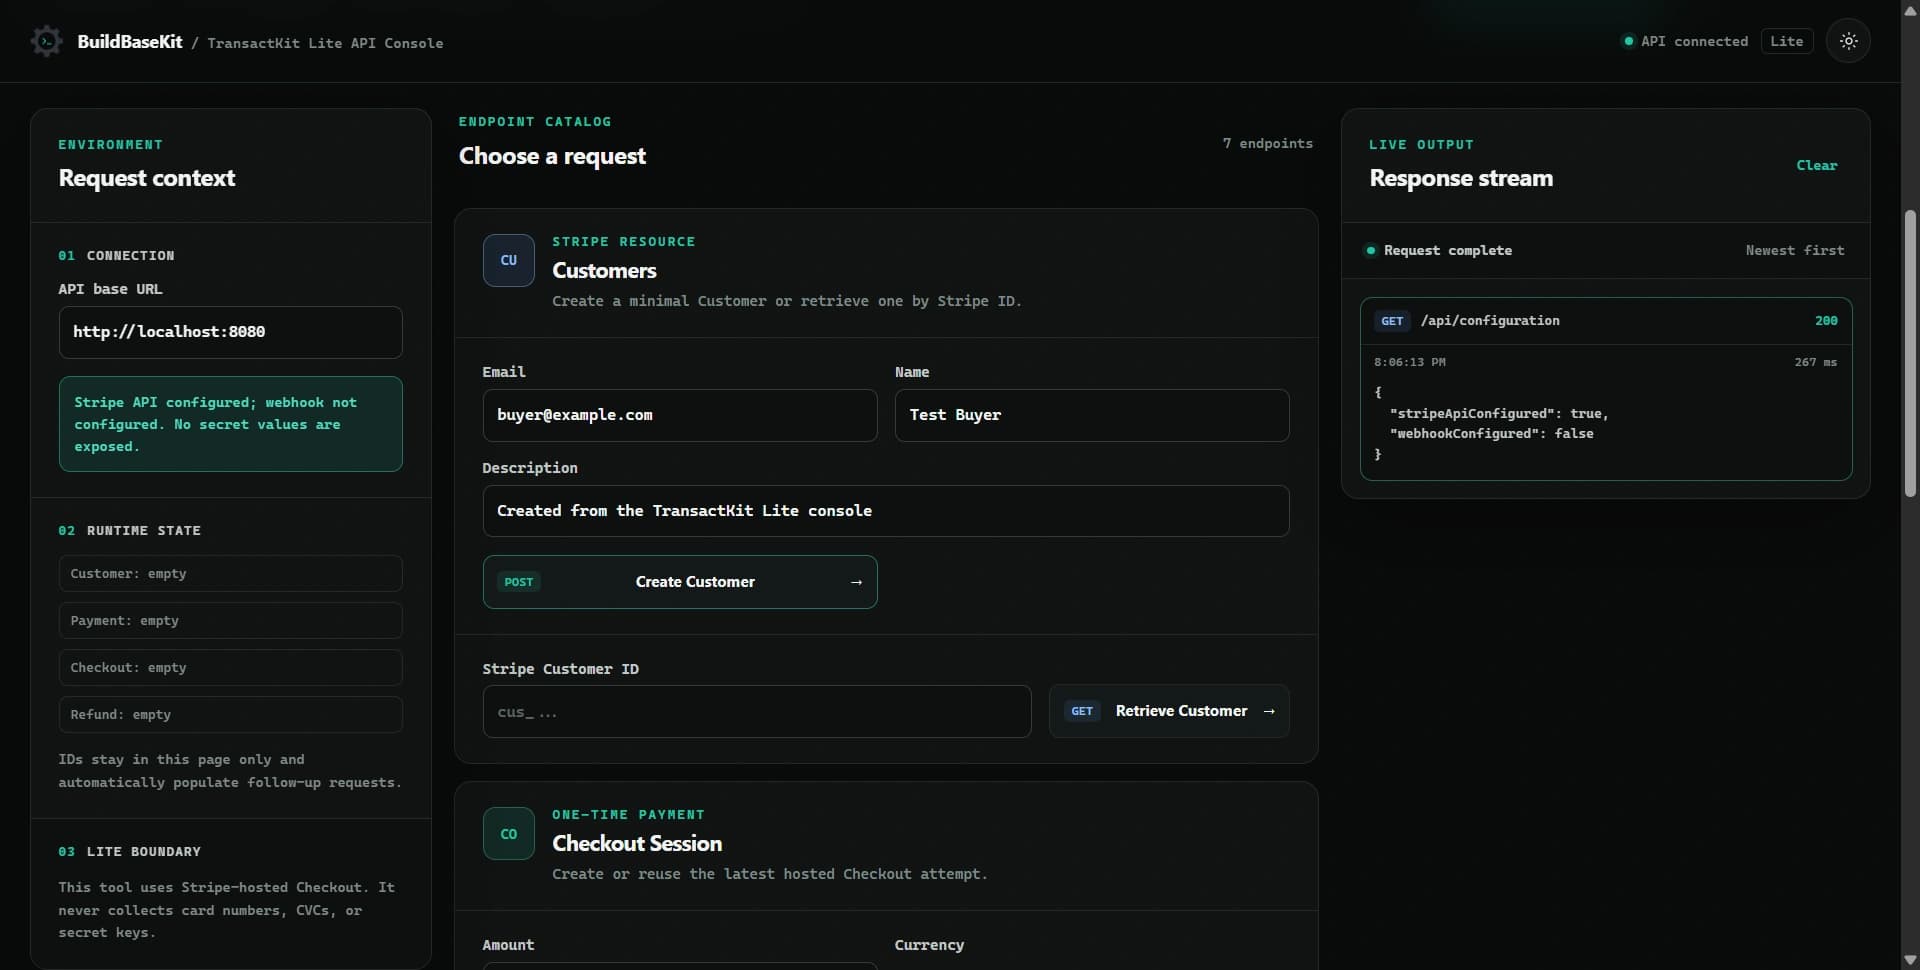Click the Checkout Session card title
This screenshot has height=970, width=1920.
coord(637,844)
